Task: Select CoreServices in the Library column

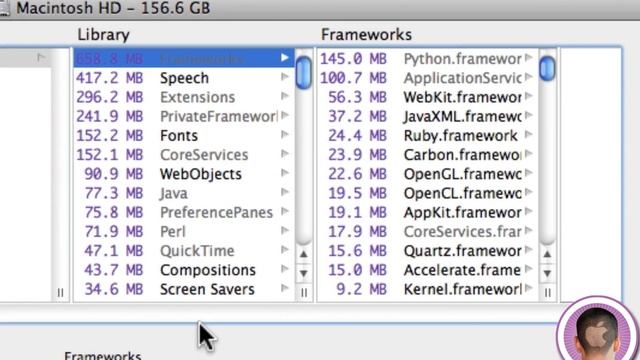Action: (184, 155)
